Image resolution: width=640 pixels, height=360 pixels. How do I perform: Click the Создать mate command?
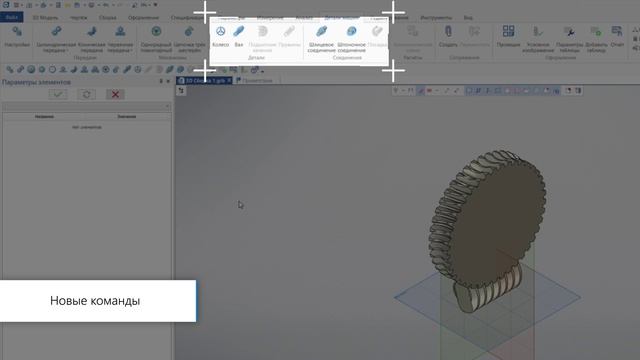click(x=448, y=37)
